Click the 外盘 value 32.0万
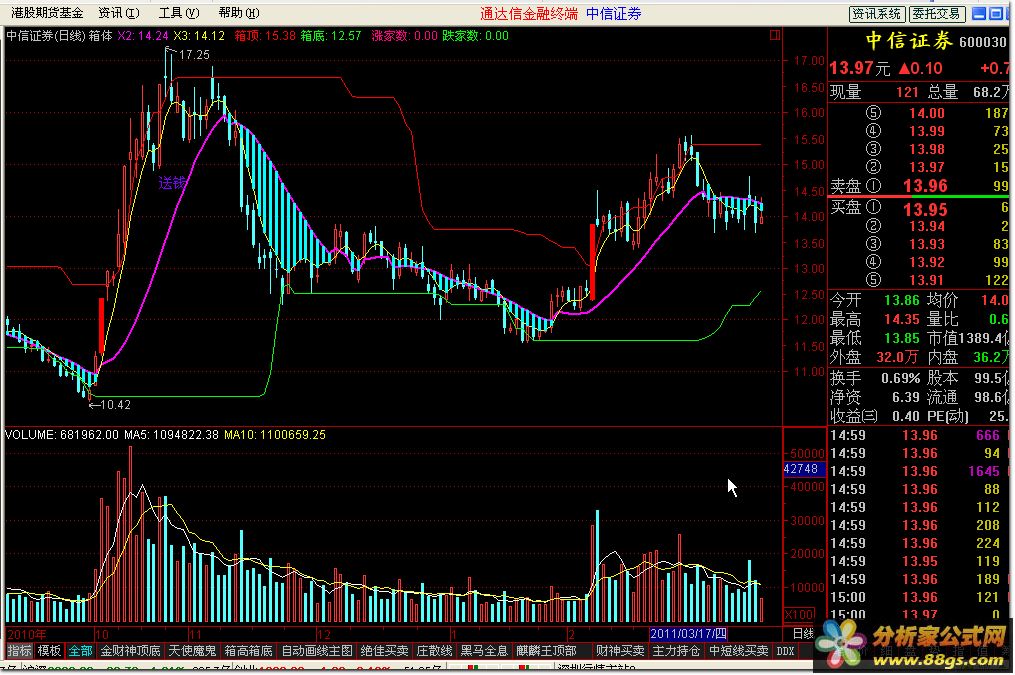1015x675 pixels. pyautogui.click(x=897, y=357)
